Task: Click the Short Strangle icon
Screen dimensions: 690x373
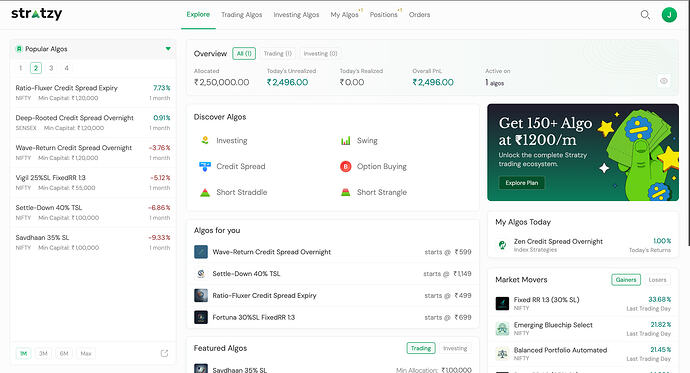Action: pyautogui.click(x=345, y=192)
